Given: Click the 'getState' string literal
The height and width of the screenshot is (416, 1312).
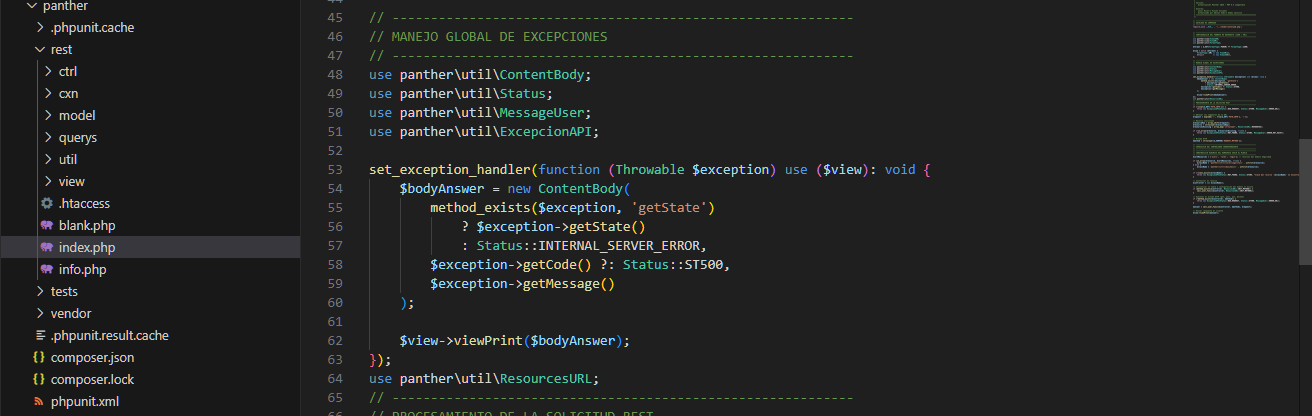Looking at the screenshot, I should 669,208.
